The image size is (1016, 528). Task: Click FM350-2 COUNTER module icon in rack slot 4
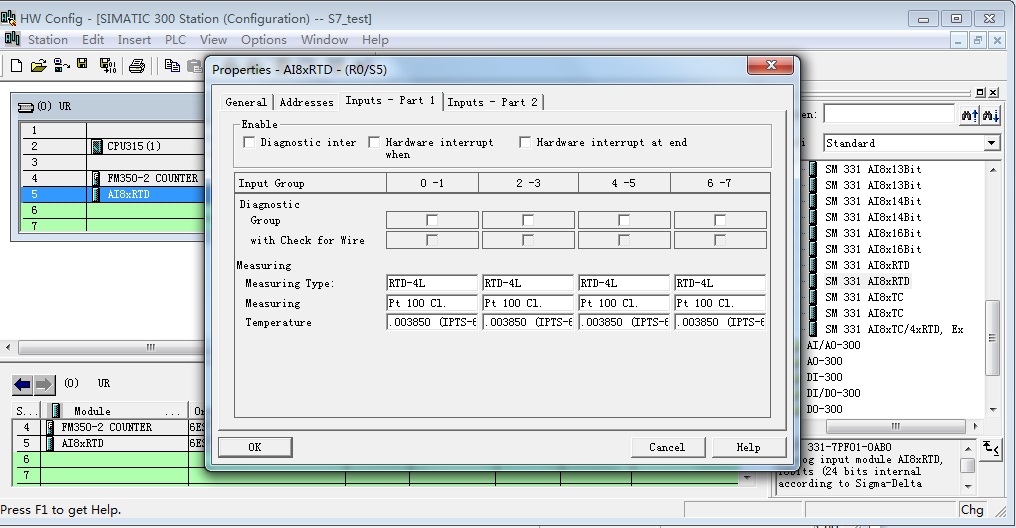pos(96,178)
